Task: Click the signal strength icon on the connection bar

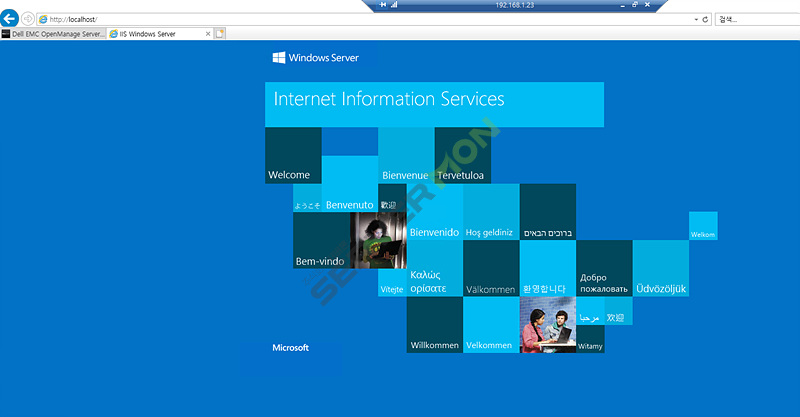Action: tap(394, 5)
